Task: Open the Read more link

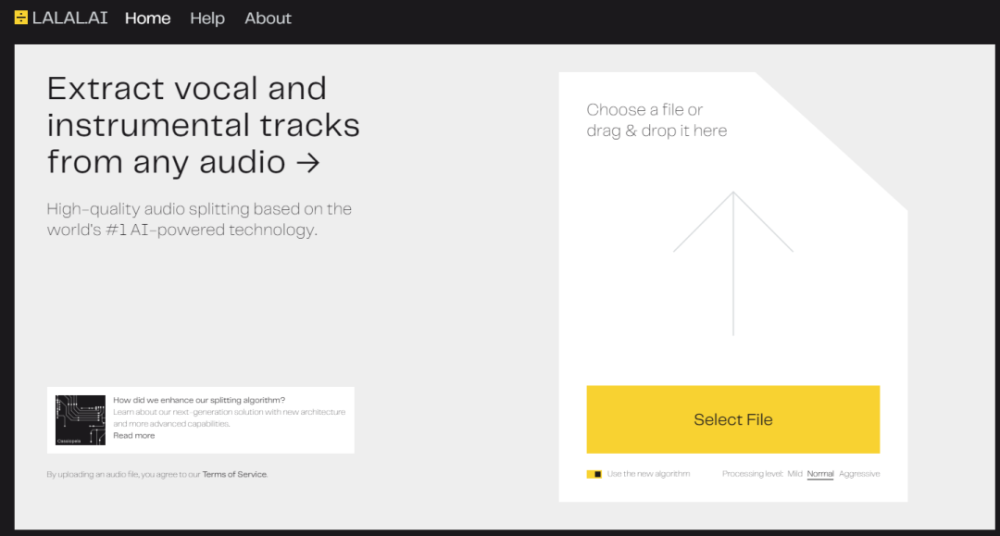Action: pyautogui.click(x=134, y=436)
